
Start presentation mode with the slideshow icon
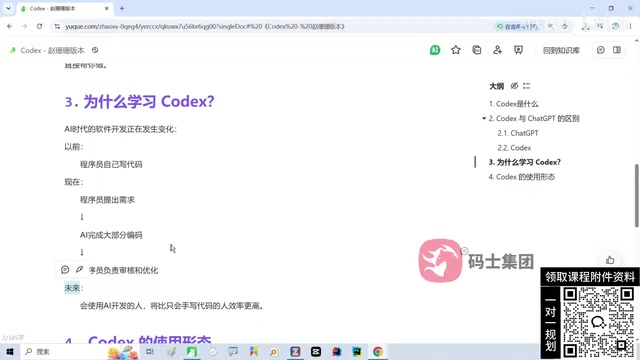[518, 50]
